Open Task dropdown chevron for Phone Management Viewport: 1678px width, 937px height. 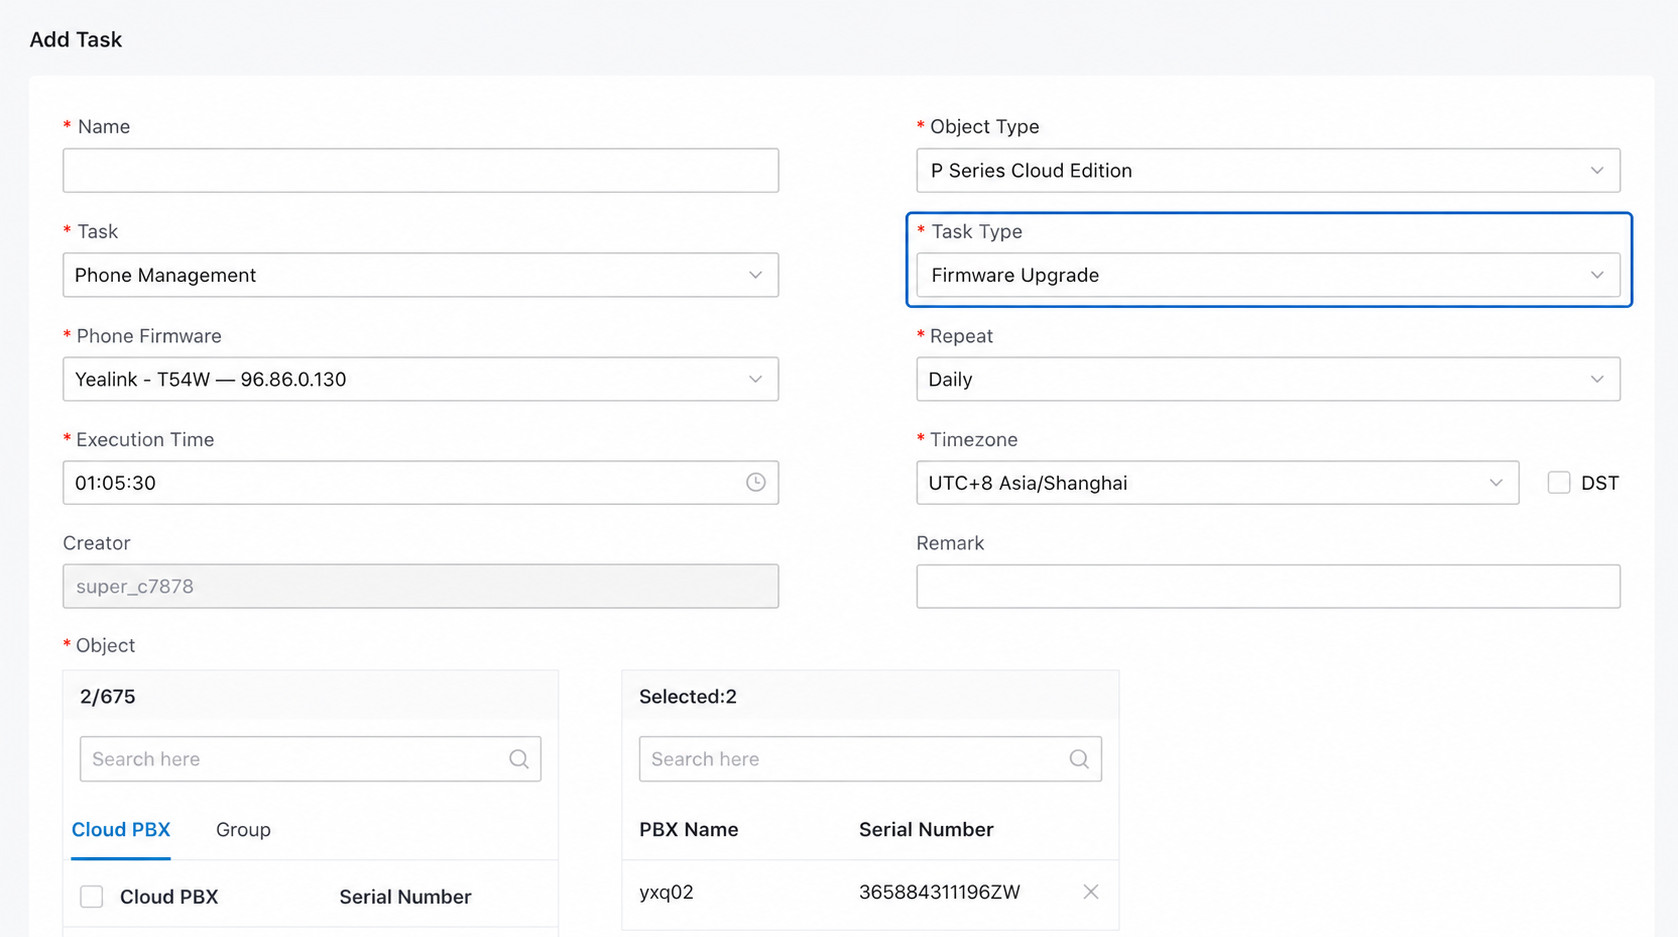755,275
